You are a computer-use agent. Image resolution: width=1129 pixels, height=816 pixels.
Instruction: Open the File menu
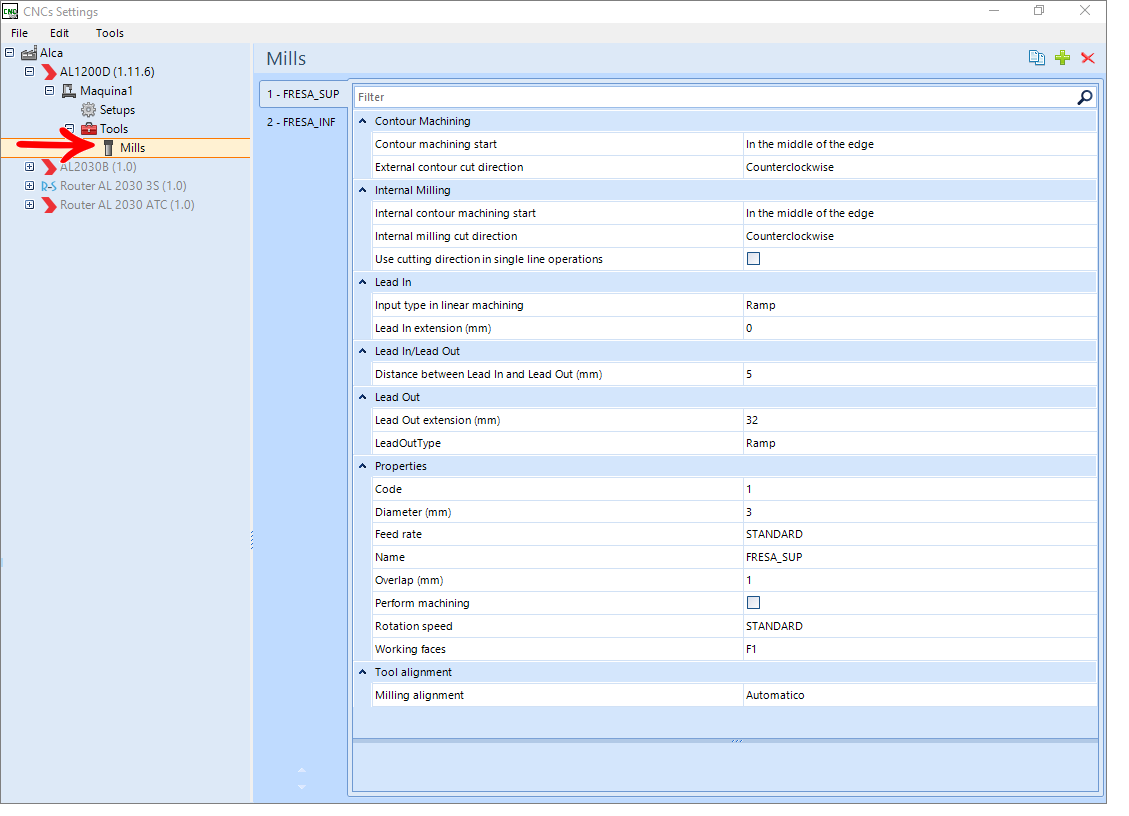coord(19,33)
